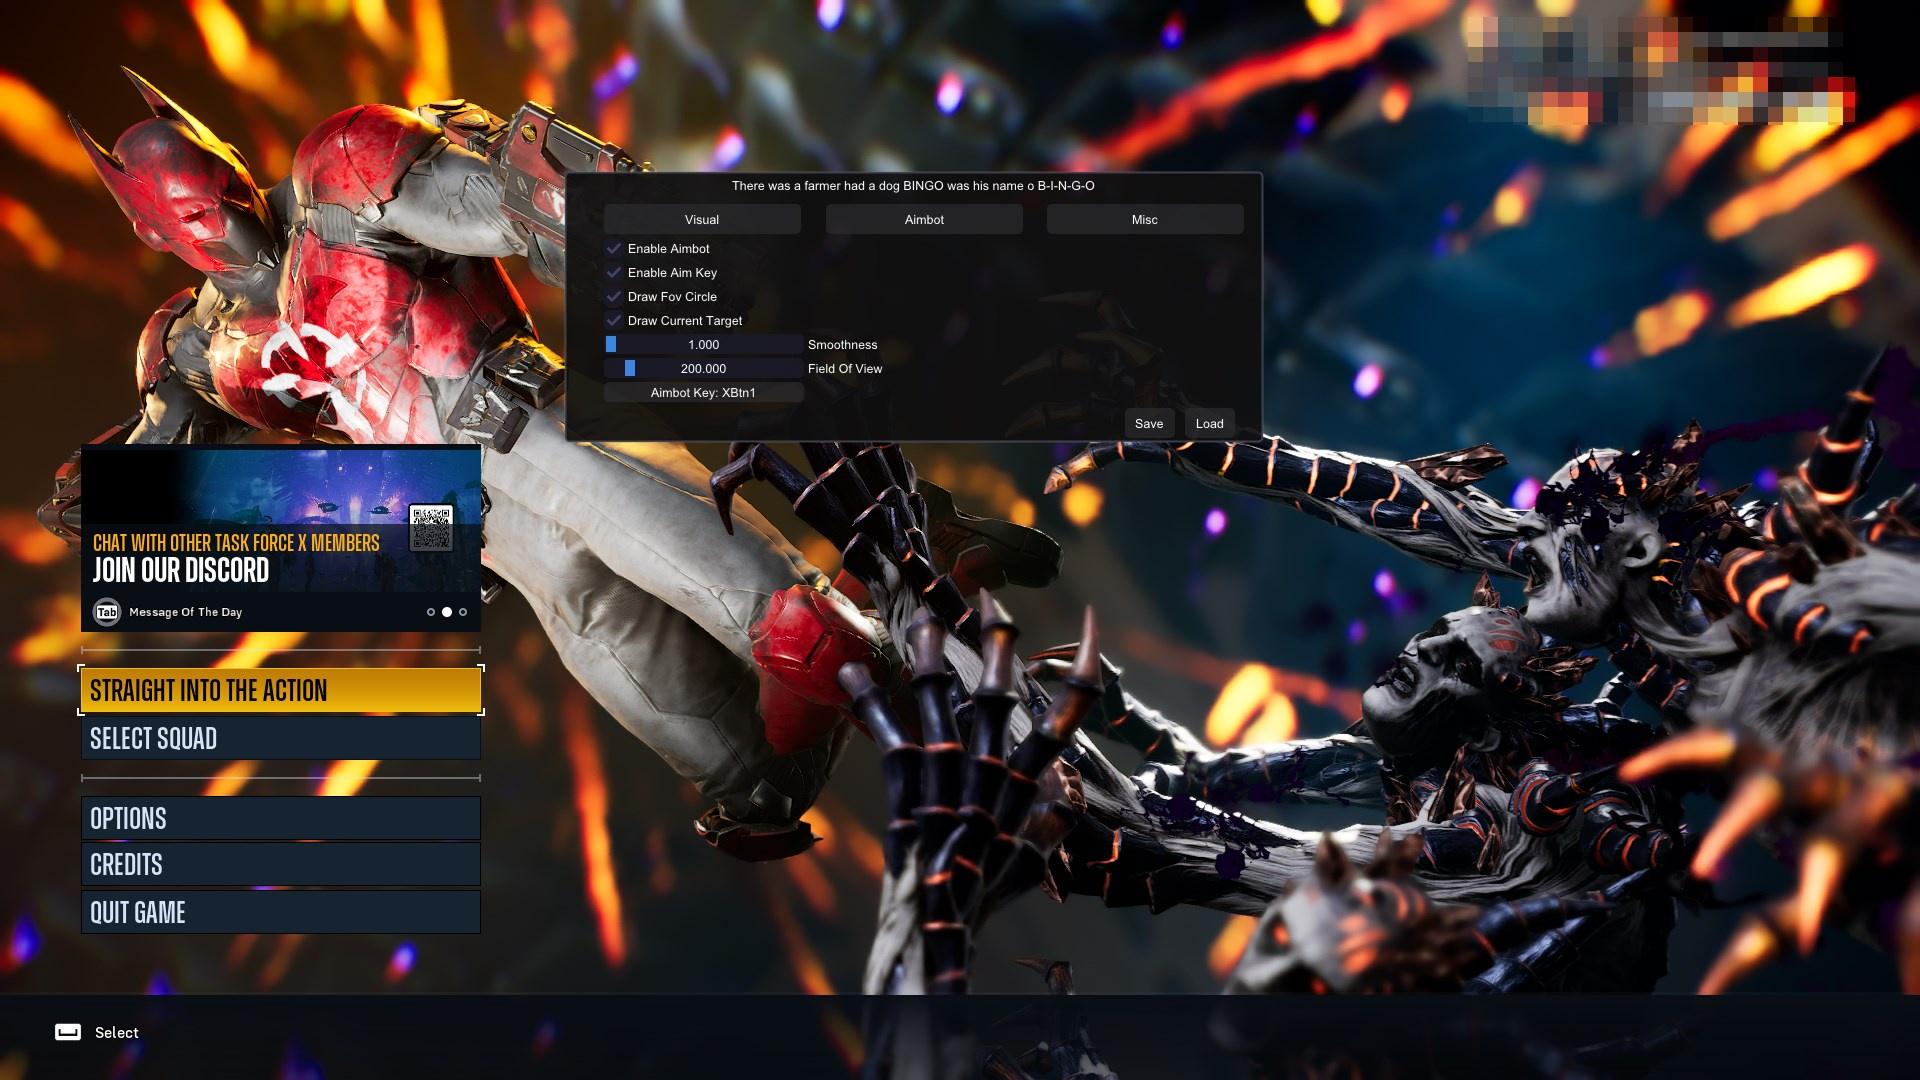Viewport: 1920px width, 1080px height.
Task: Toggle Draw Current Target checkbox
Action: (614, 320)
